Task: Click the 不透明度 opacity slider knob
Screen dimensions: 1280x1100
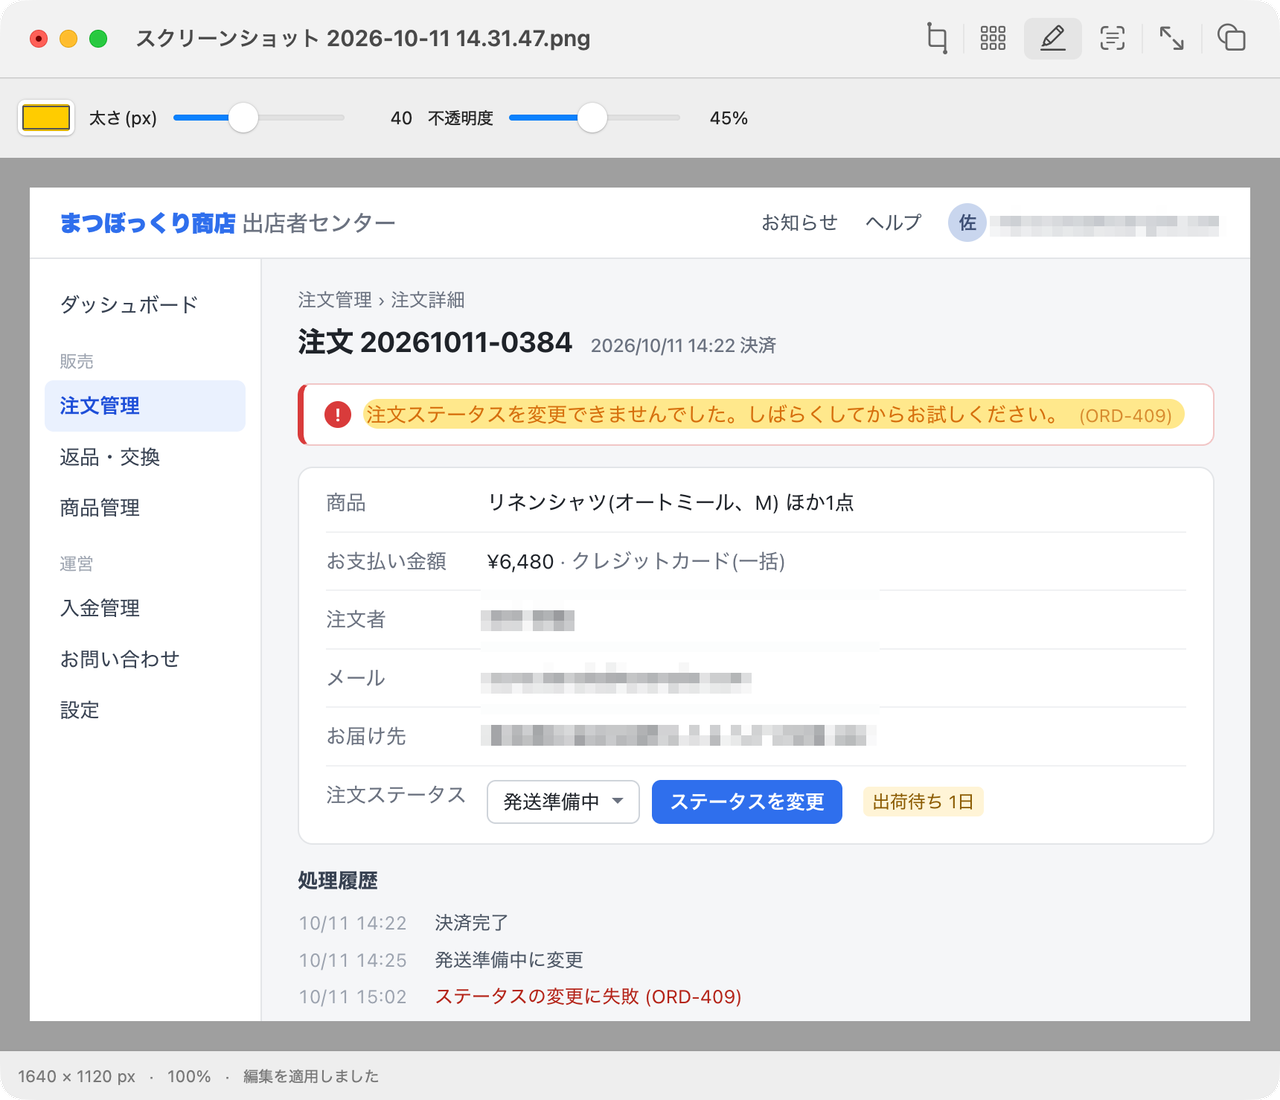Action: point(592,118)
